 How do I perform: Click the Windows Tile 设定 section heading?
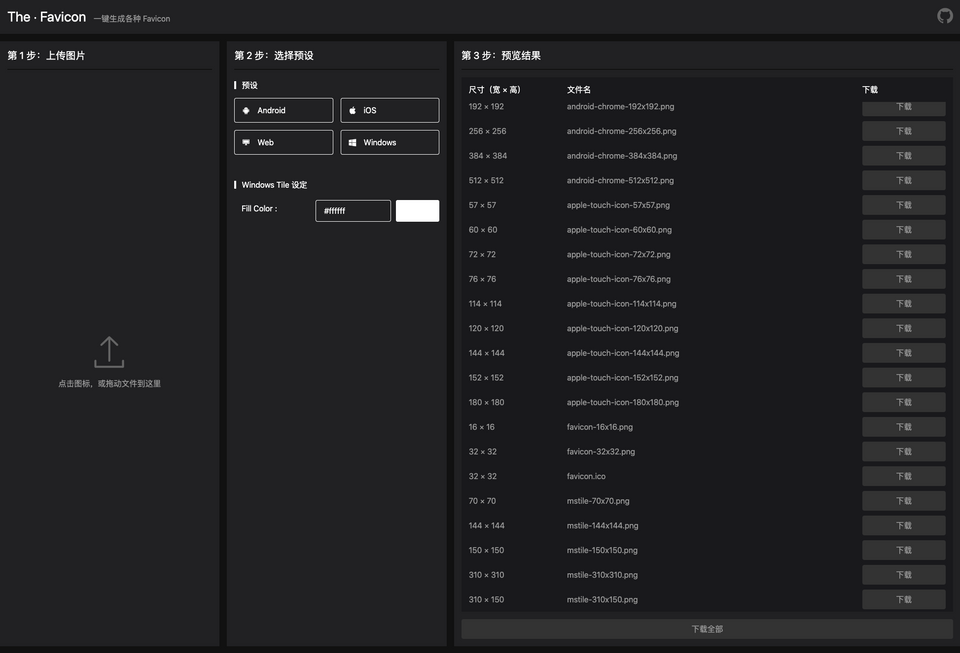[274, 185]
